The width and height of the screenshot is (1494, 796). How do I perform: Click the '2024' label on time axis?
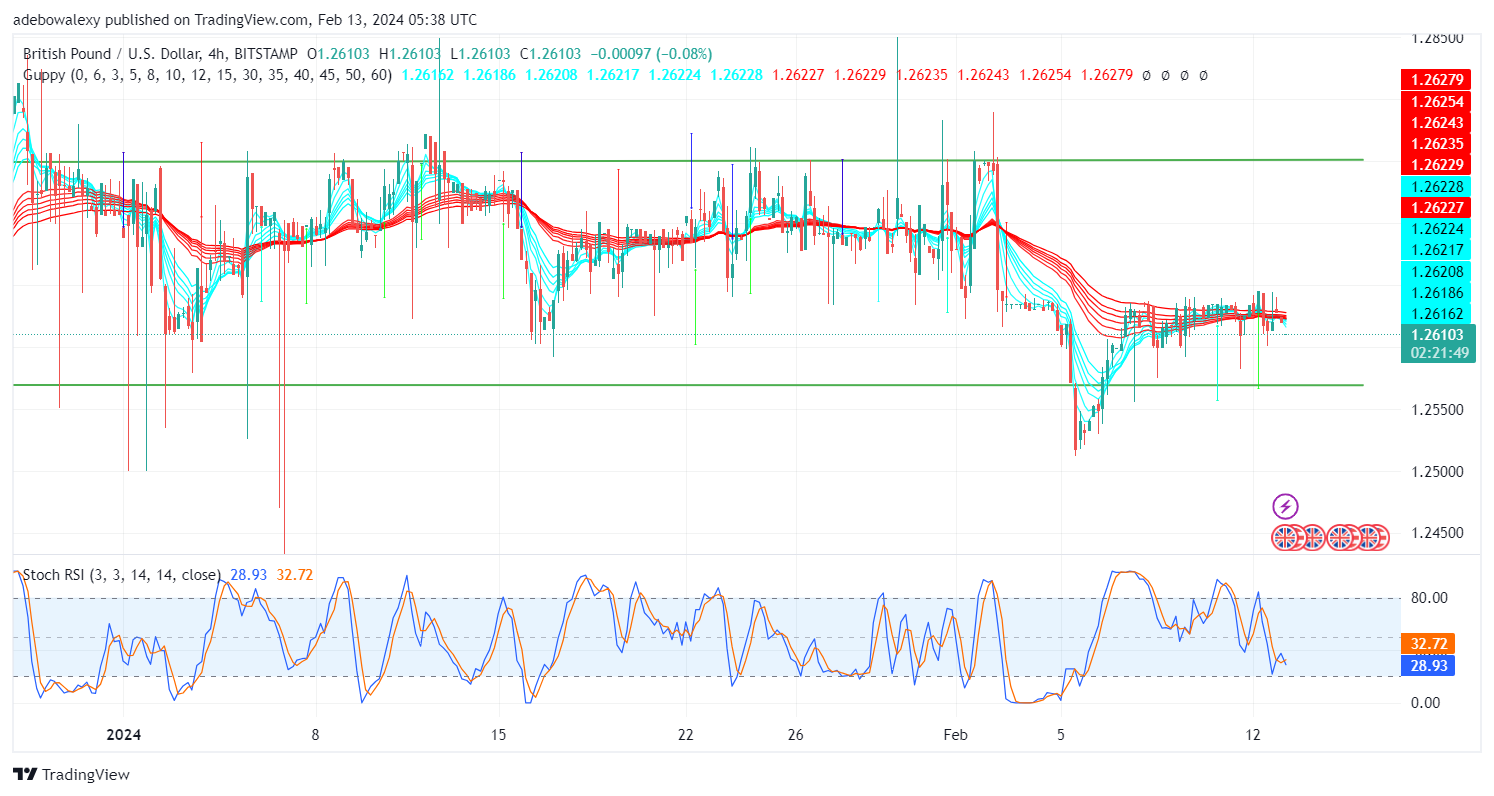tap(124, 733)
